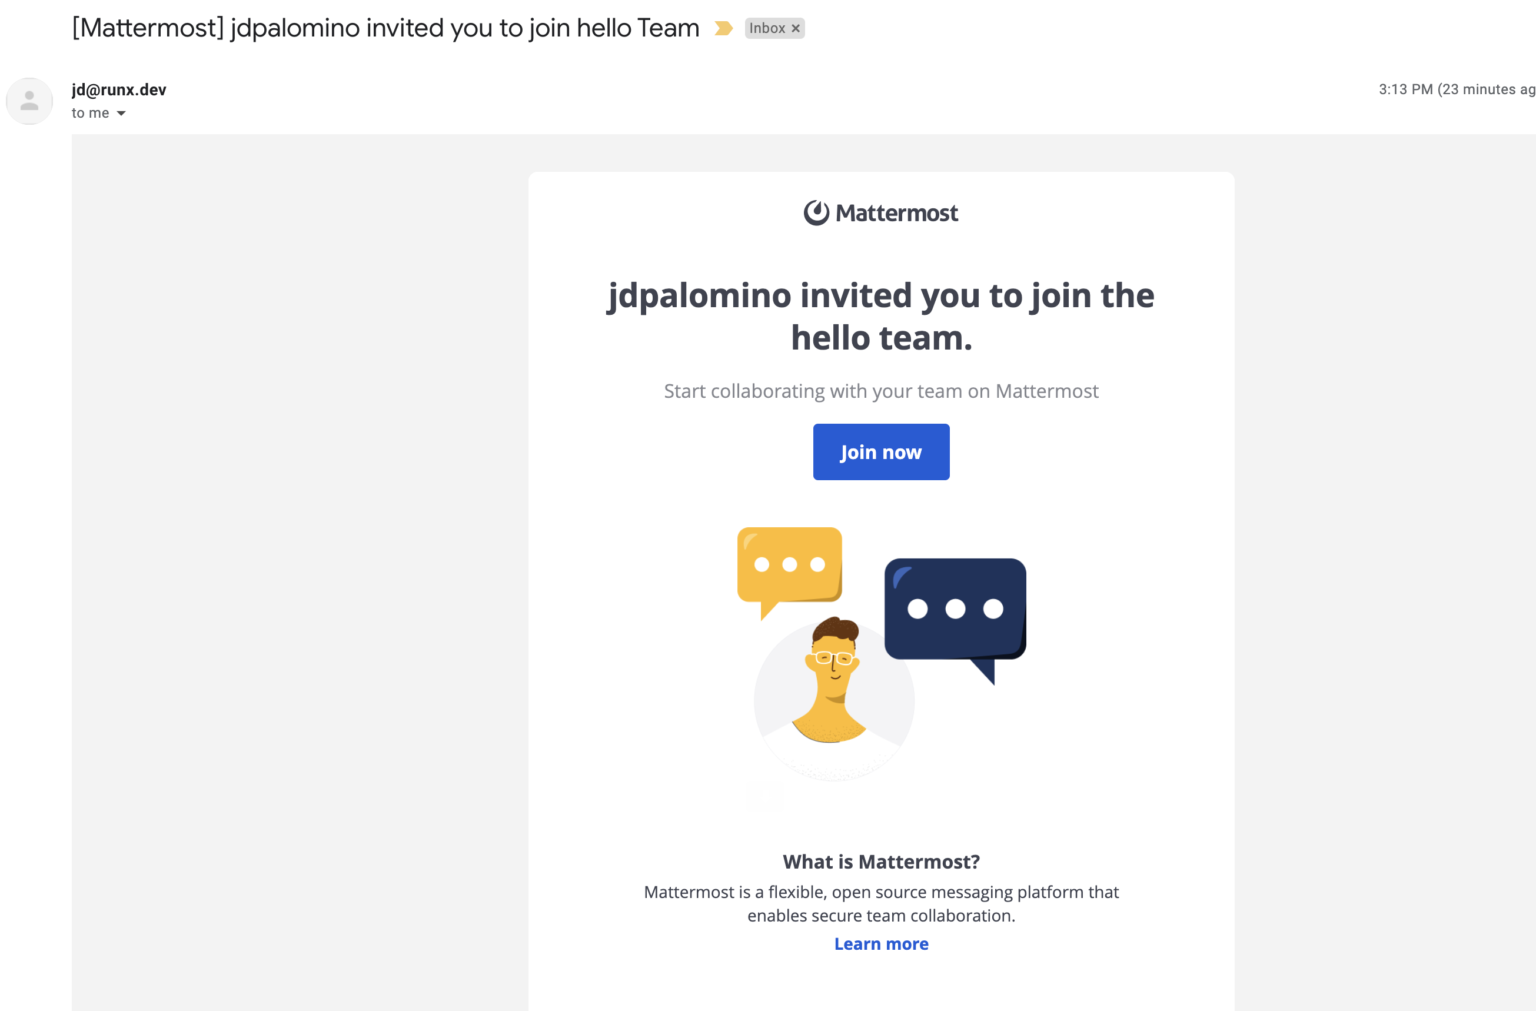Click the Mattermost description paragraph
Screen dimensions: 1536x1011
(x=881, y=903)
